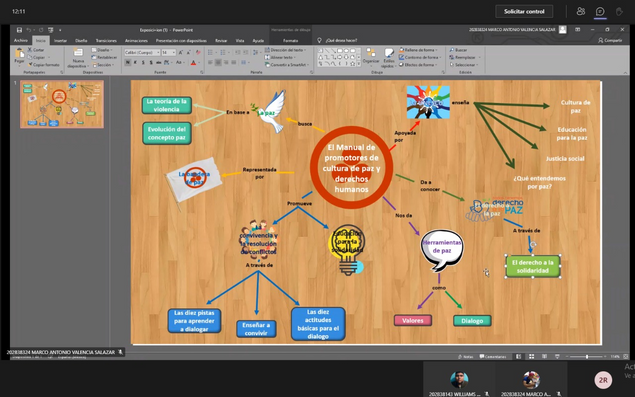Click Restablecer slide button

[x=104, y=57]
